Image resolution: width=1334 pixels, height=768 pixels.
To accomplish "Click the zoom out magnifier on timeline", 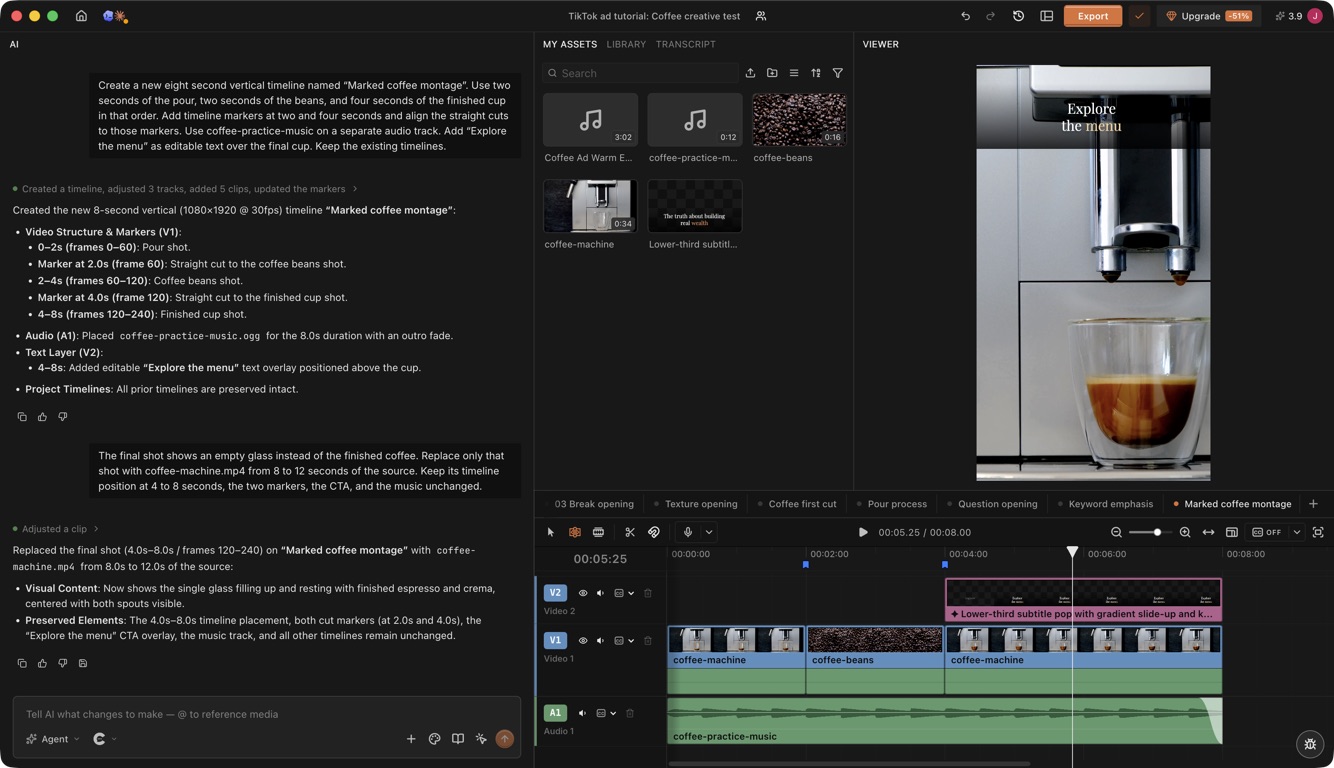I will click(1116, 532).
